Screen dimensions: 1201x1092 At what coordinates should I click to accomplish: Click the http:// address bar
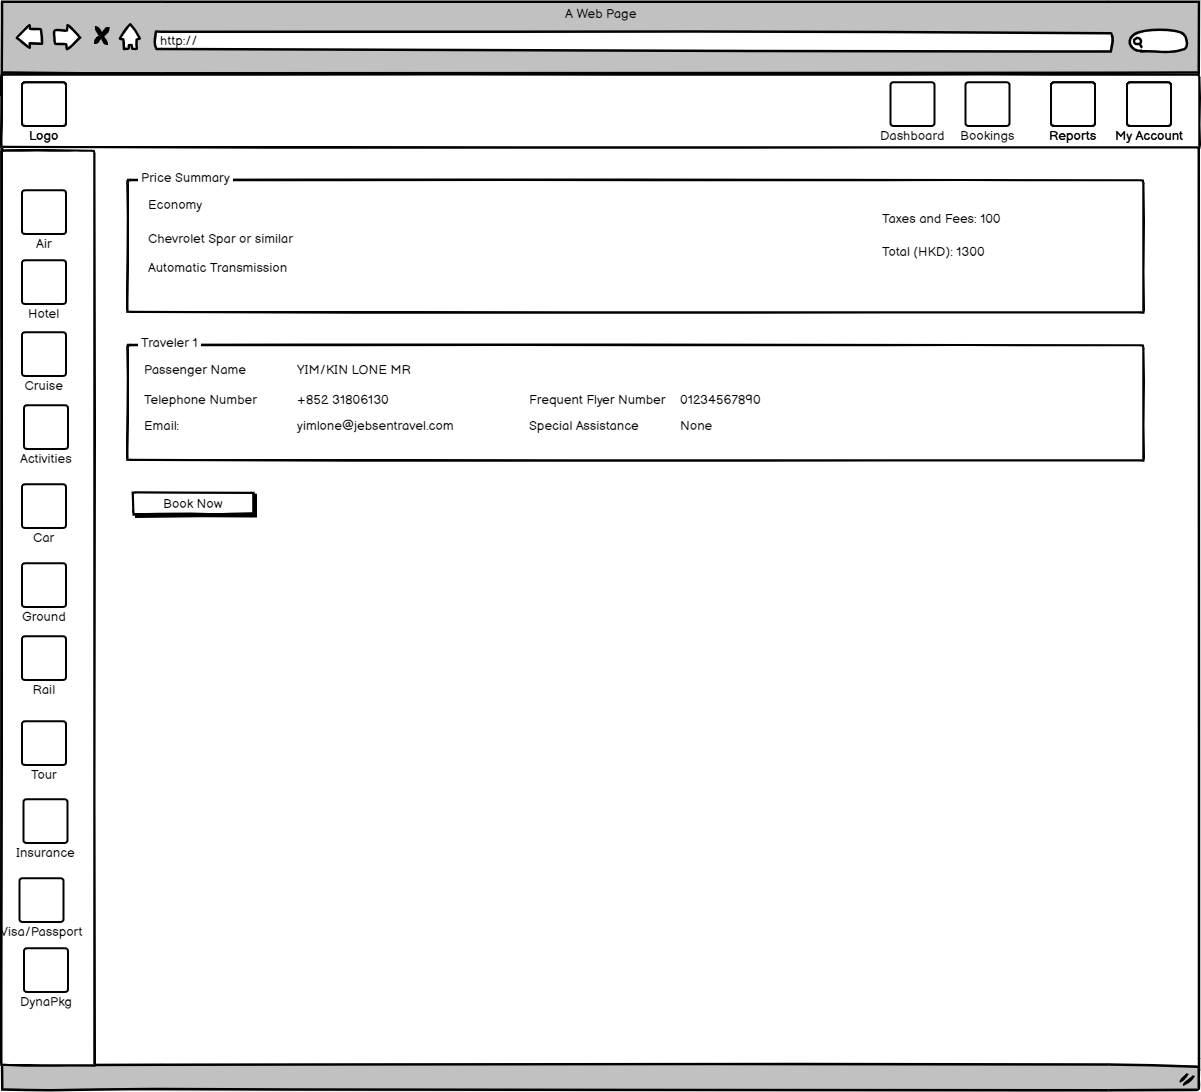pyautogui.click(x=633, y=41)
